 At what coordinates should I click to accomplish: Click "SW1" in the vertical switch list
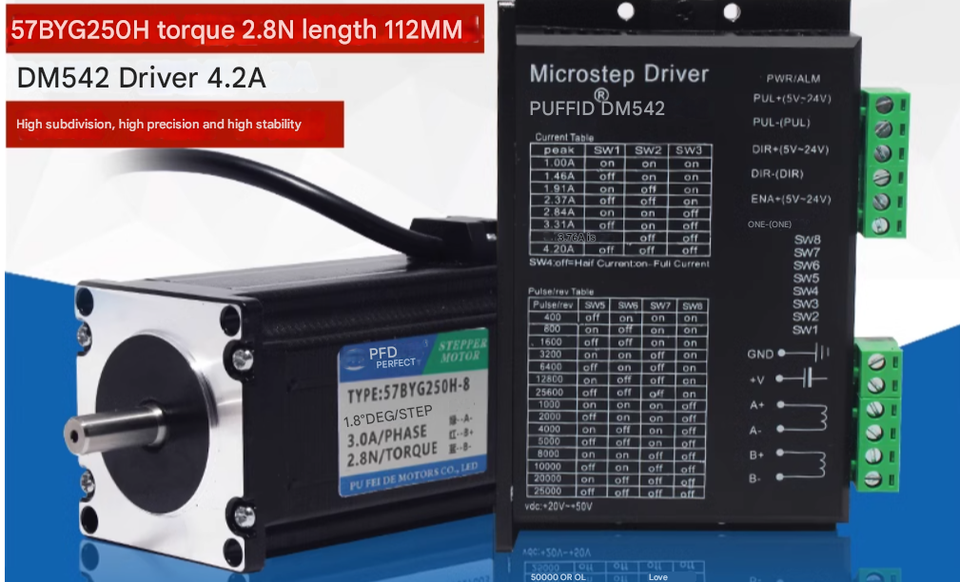point(806,330)
